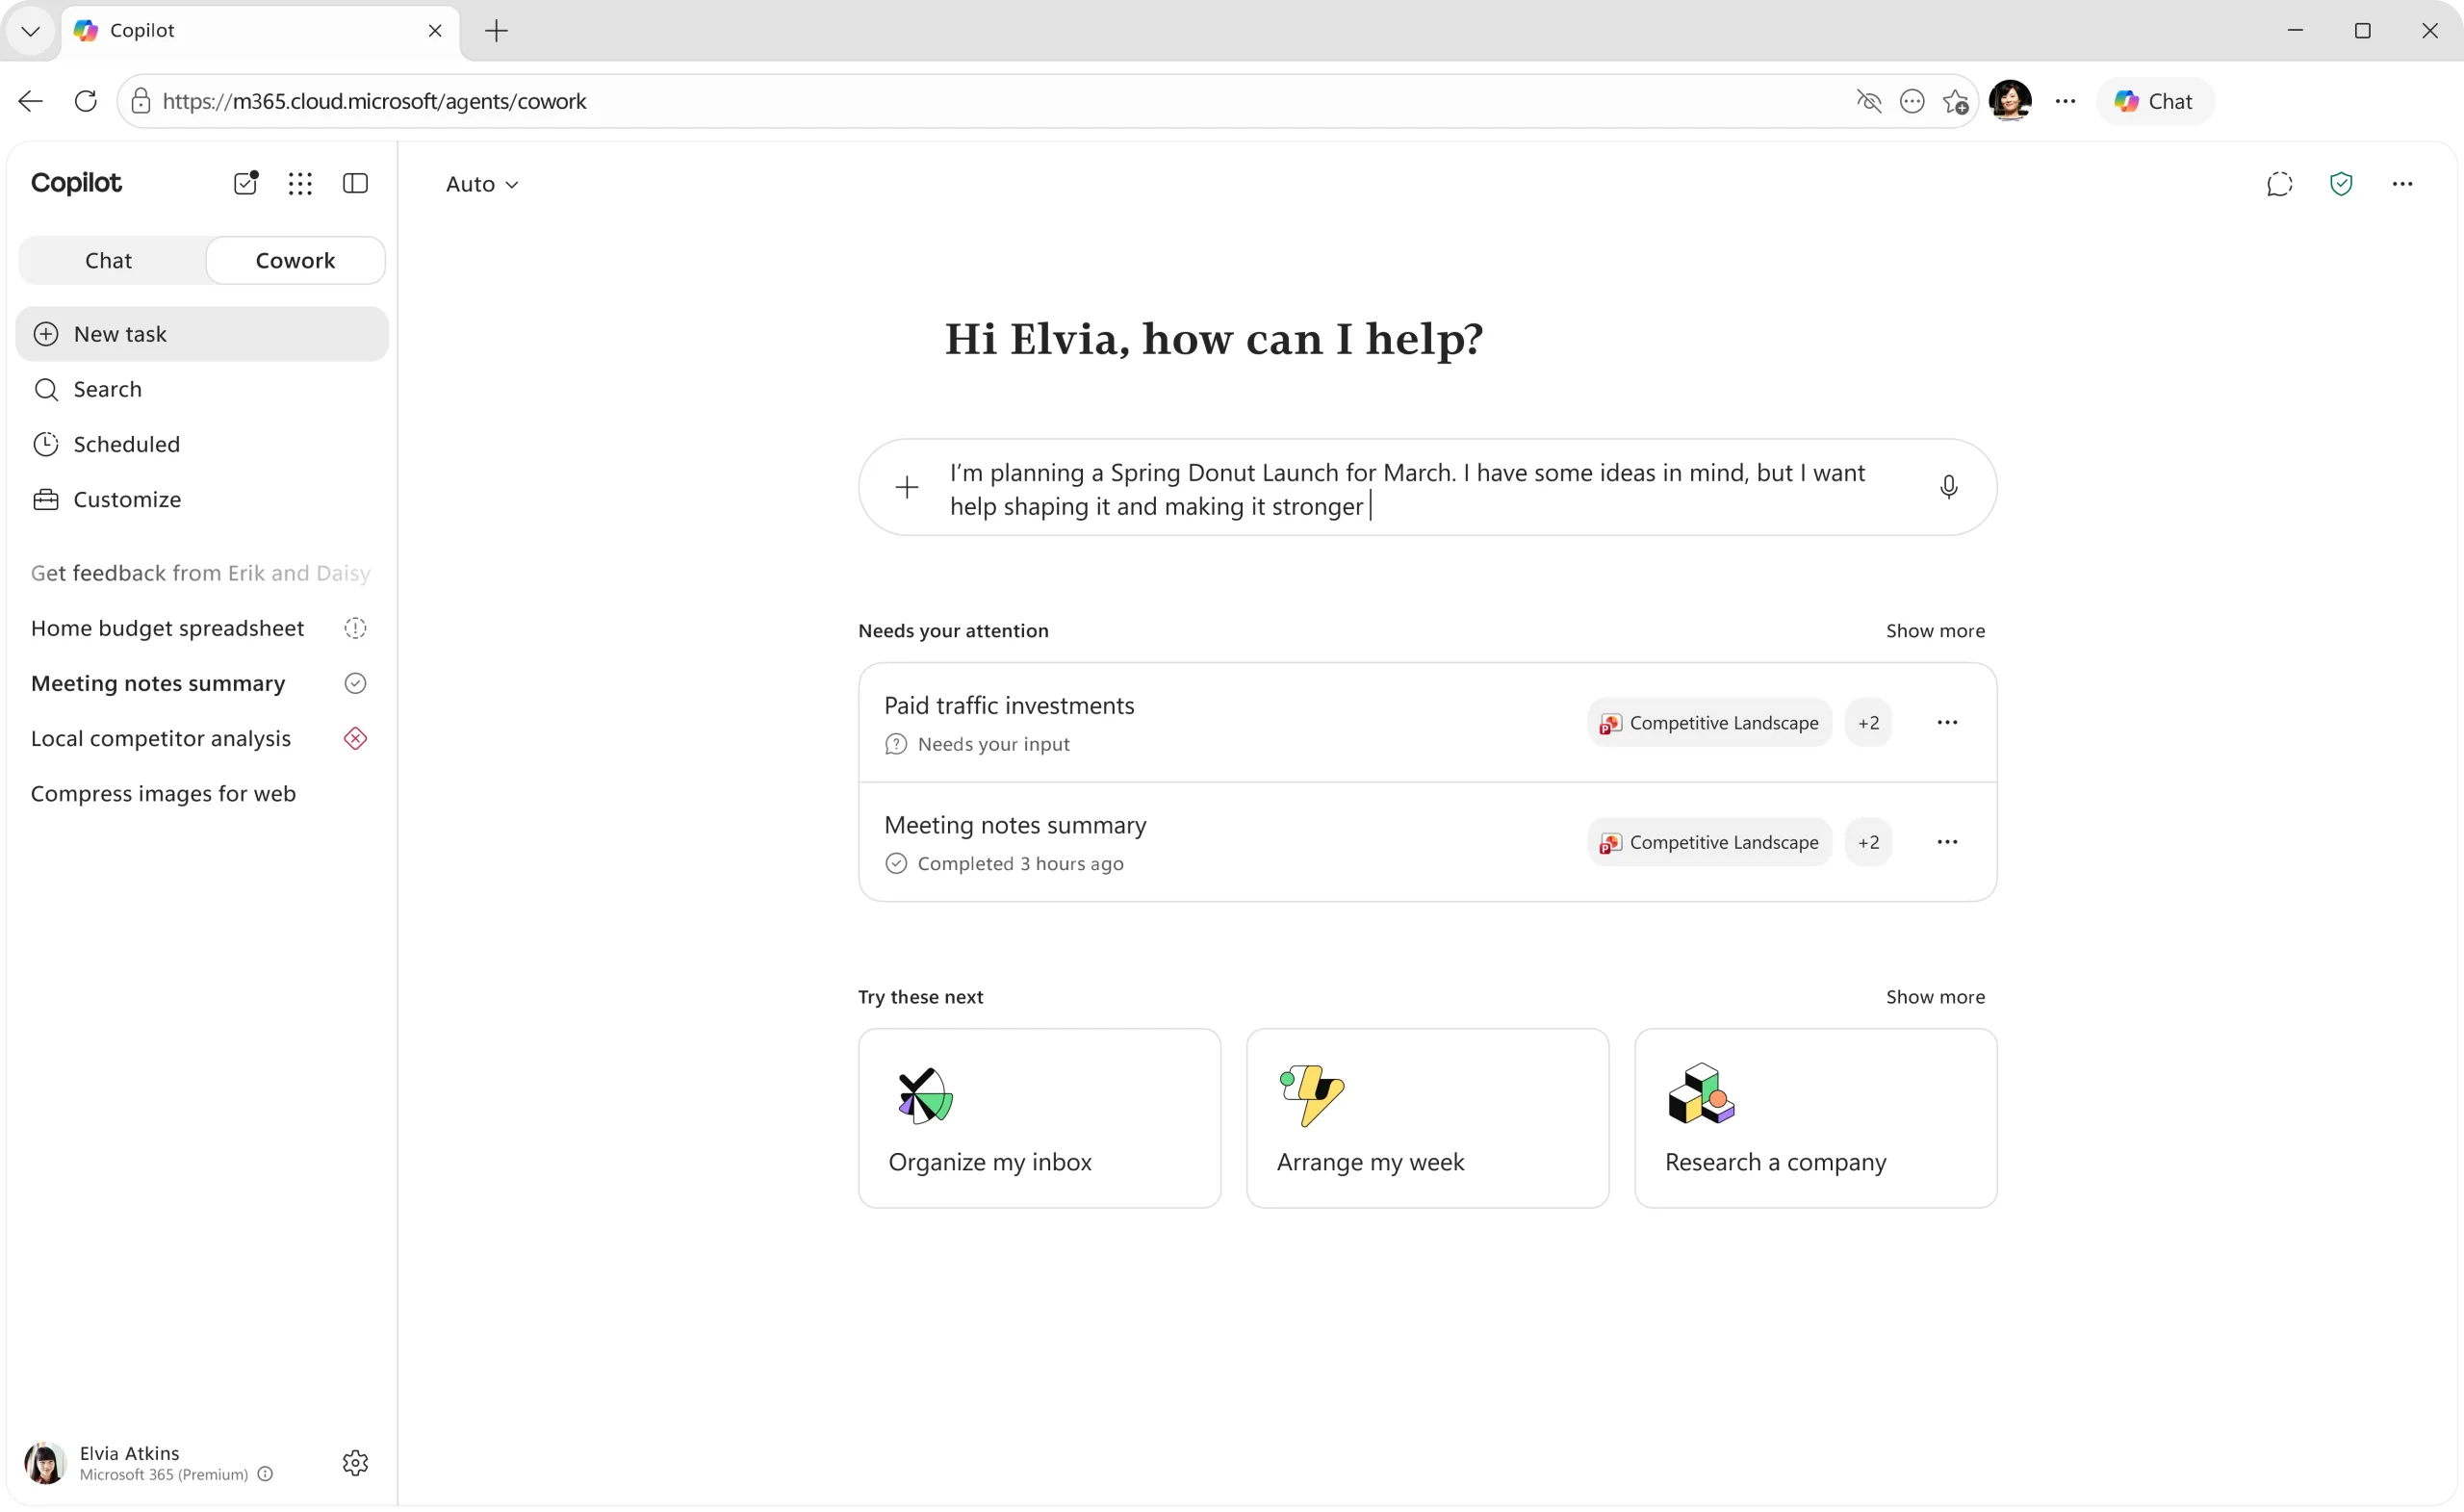
Task: Open the tab list dropdown arrow
Action: click(x=30, y=31)
